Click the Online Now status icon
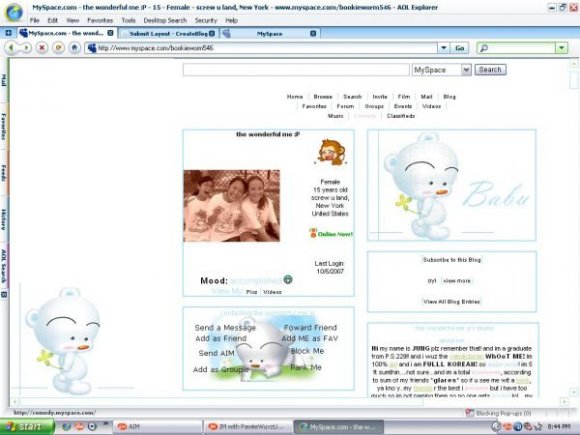Image resolution: width=580 pixels, height=435 pixels. 313,233
